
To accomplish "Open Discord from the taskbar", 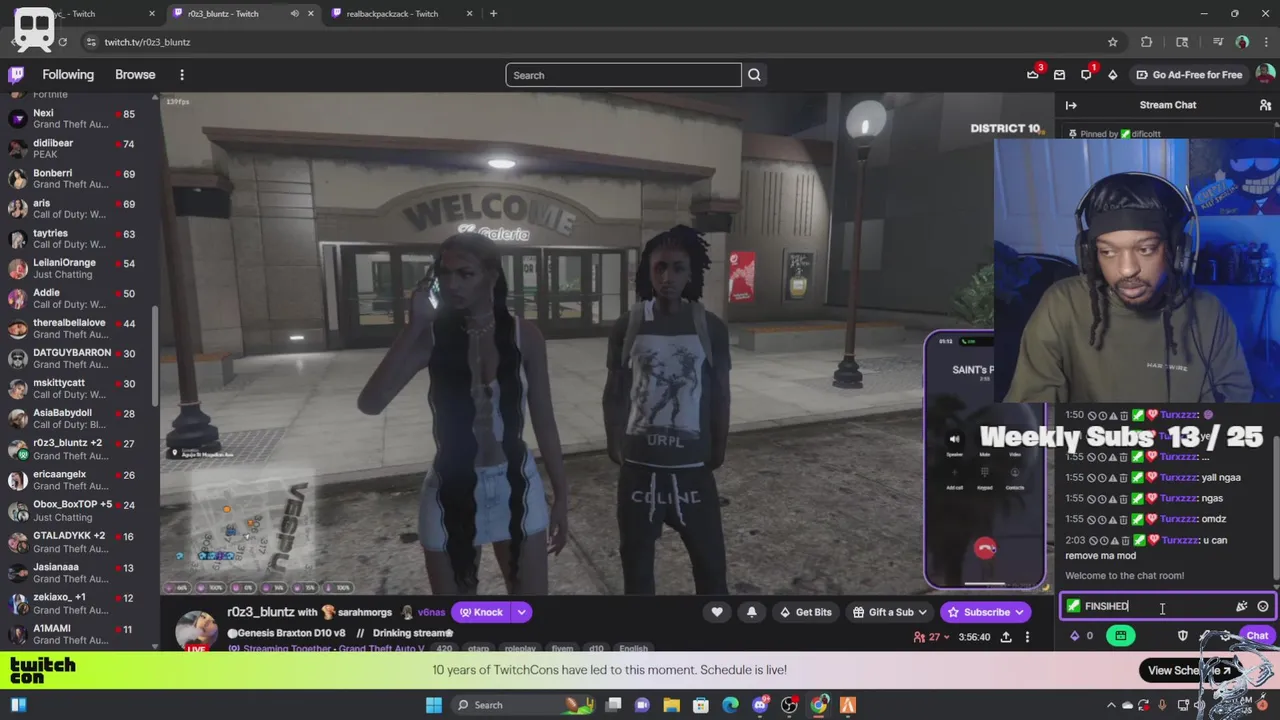I will [x=760, y=705].
